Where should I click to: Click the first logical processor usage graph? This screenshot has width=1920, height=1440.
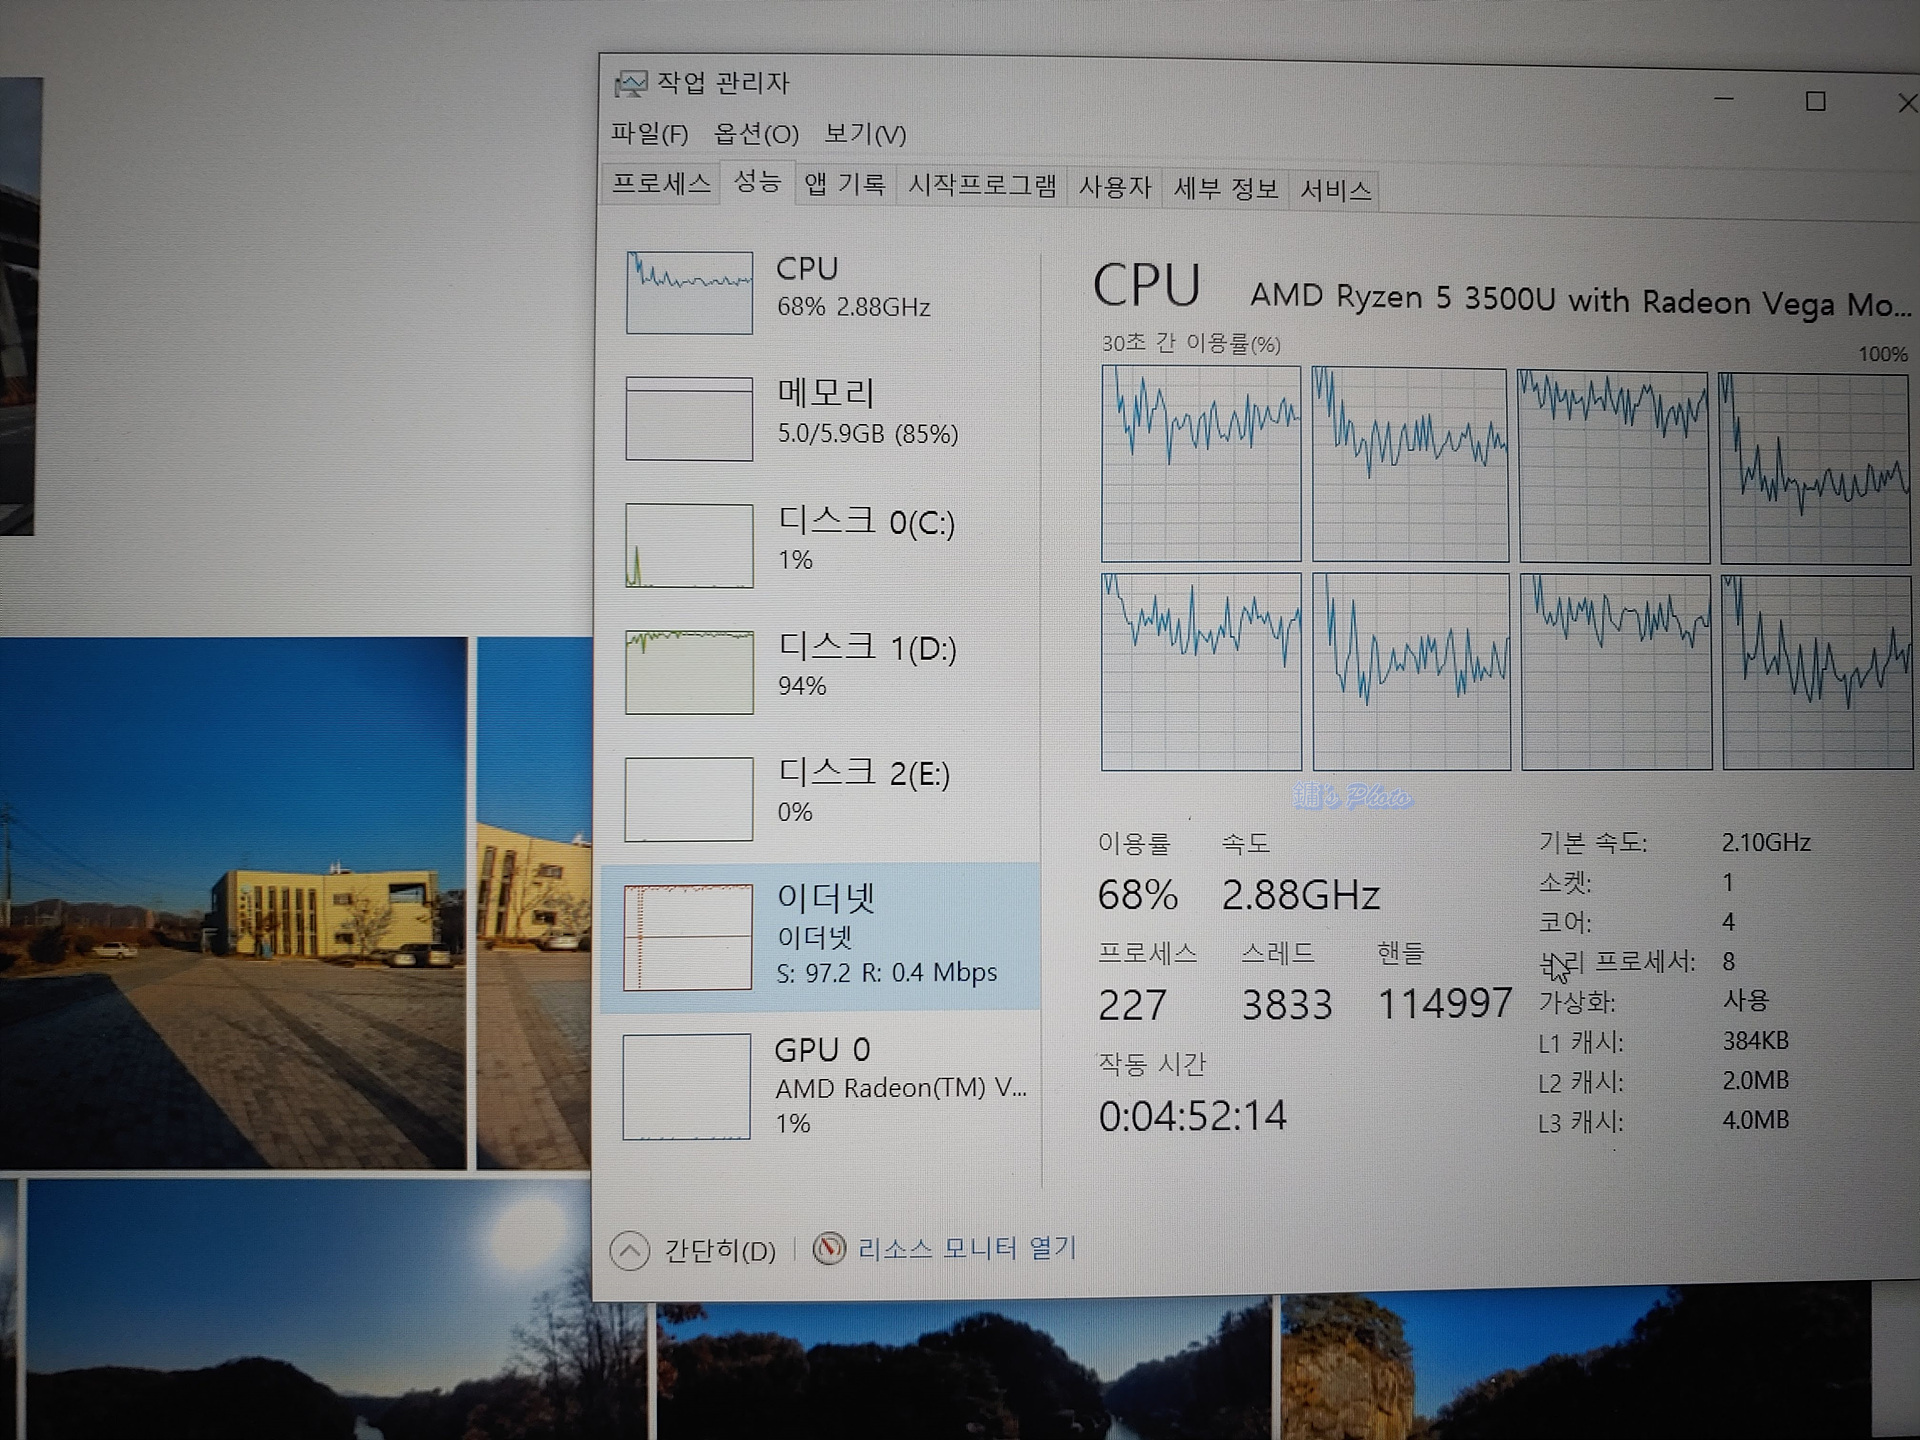(1201, 463)
